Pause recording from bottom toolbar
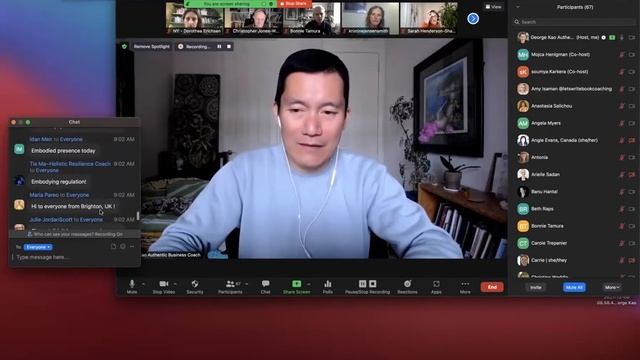Image resolution: width=640 pixels, height=360 pixels. coord(362,284)
